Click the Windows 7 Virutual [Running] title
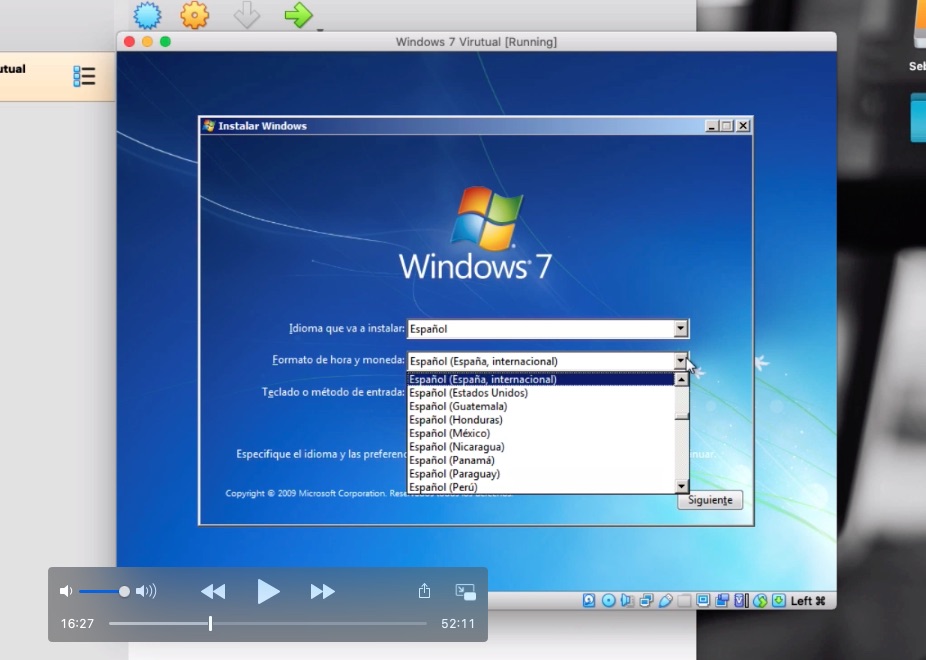 pyautogui.click(x=476, y=42)
